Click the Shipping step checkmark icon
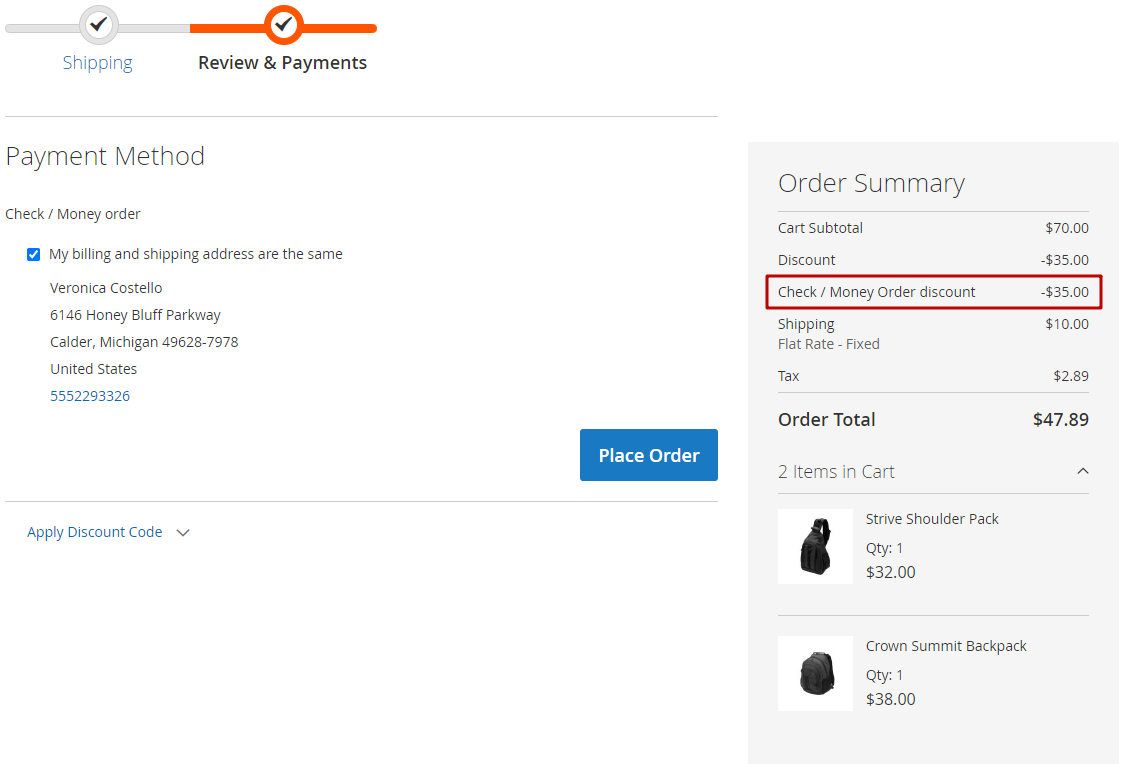Image resolution: width=1126 pixels, height=770 pixels. coord(98,24)
